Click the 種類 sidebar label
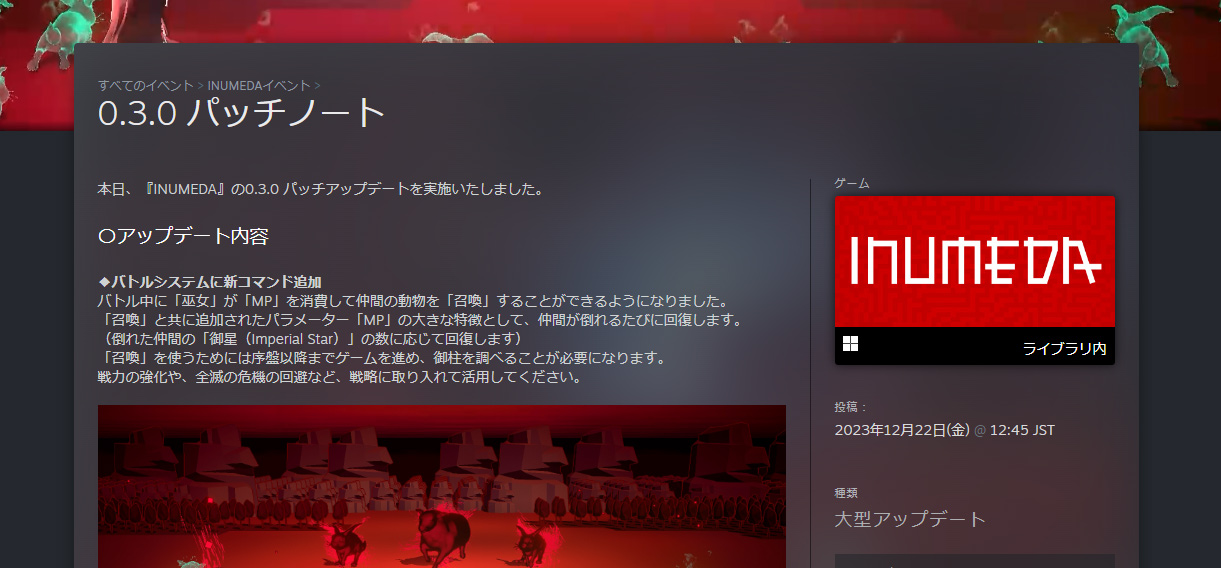 click(846, 493)
